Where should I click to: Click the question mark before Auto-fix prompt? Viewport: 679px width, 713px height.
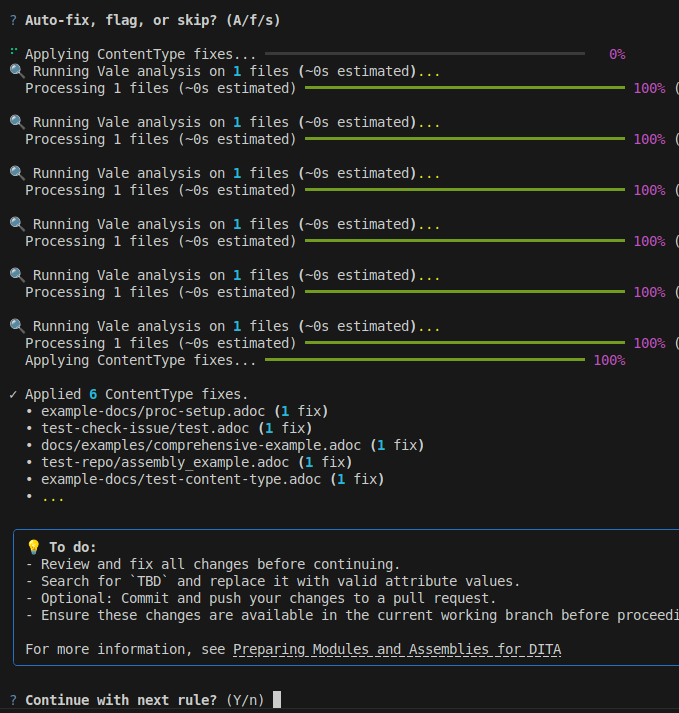point(13,20)
